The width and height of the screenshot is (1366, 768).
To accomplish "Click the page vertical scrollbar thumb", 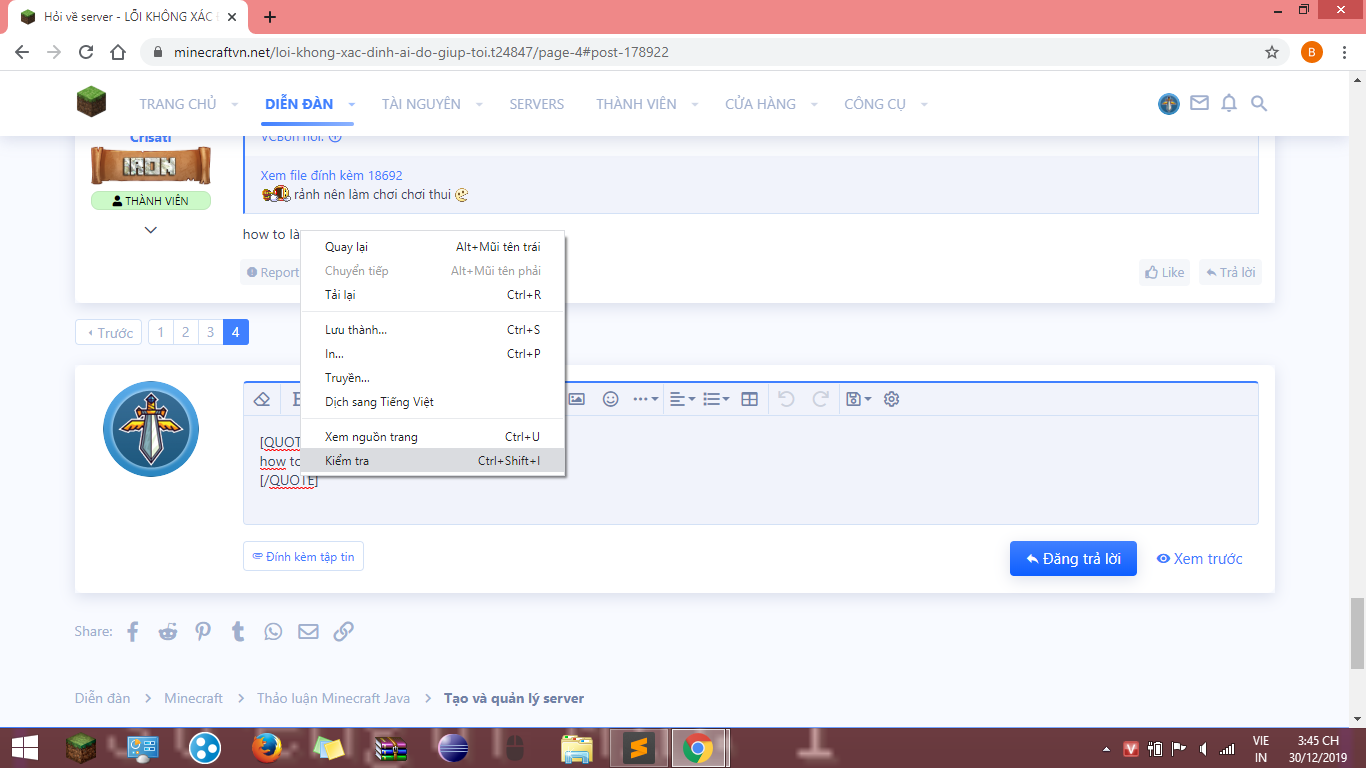I will 1357,634.
